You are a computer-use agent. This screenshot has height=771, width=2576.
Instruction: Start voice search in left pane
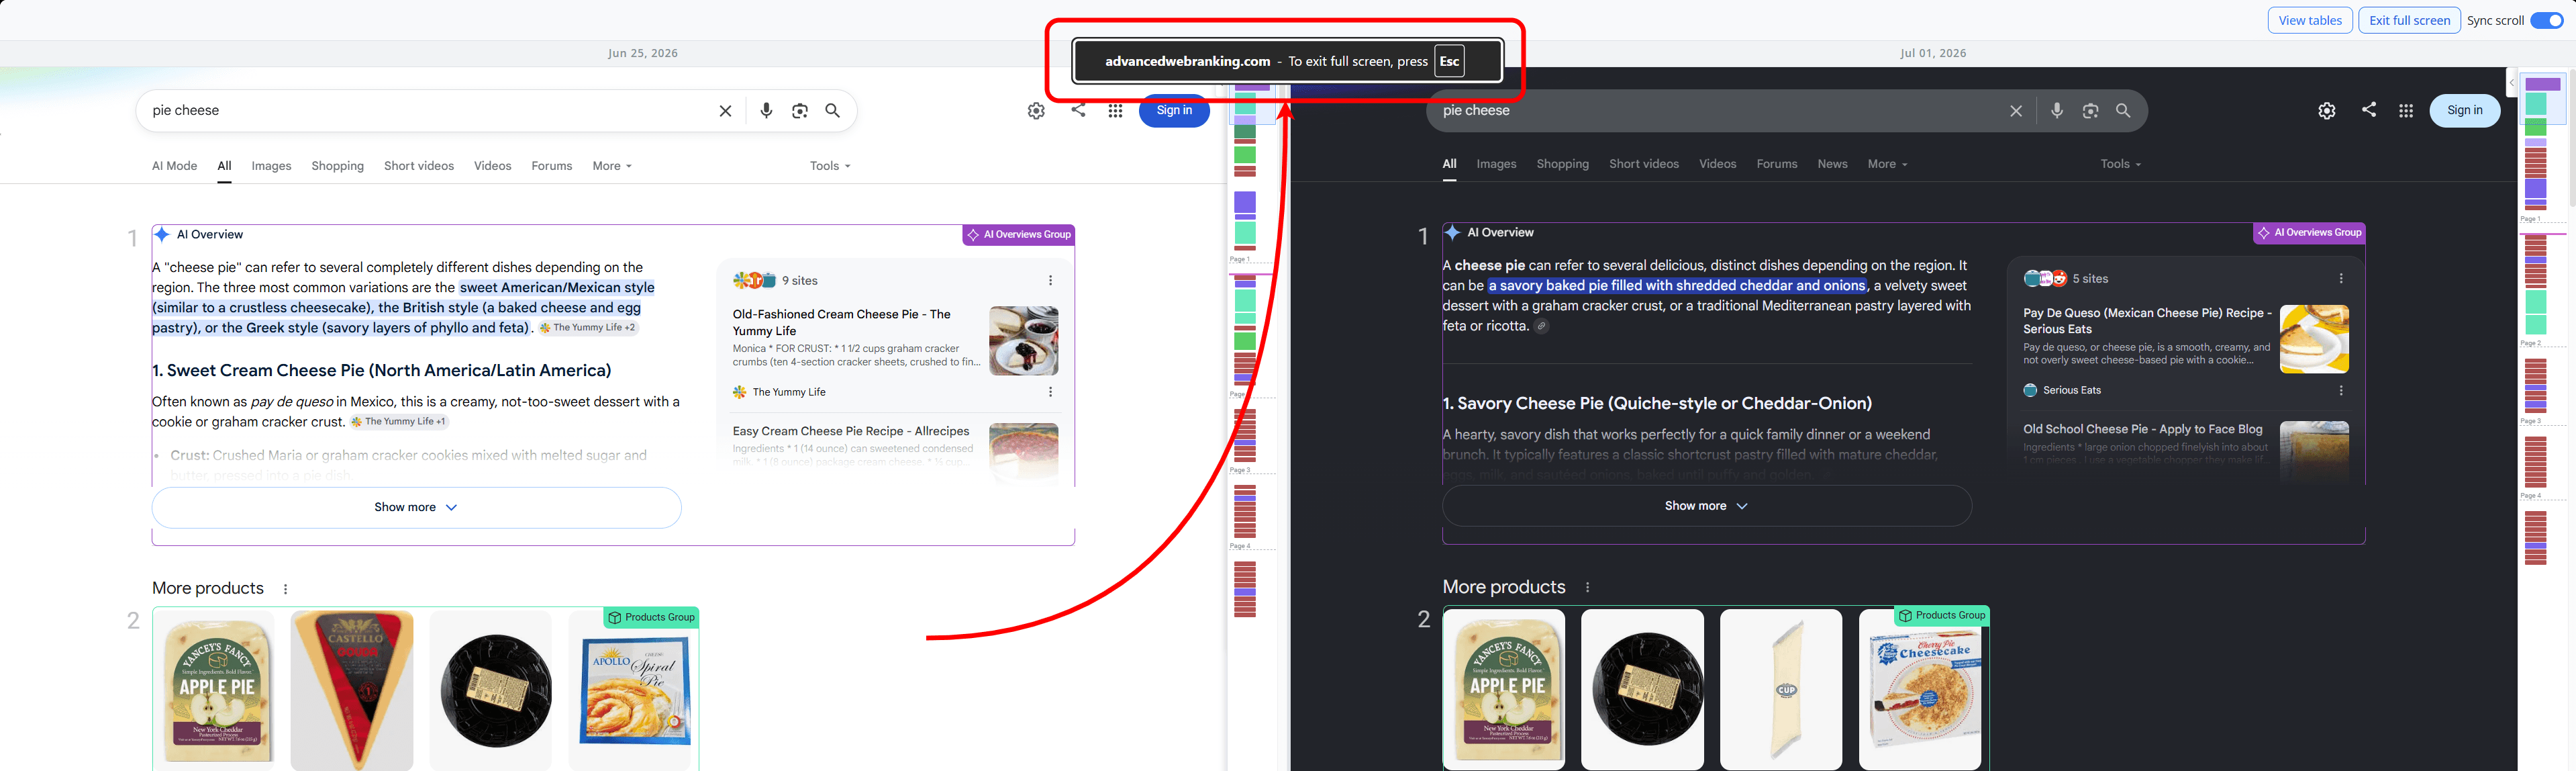tap(766, 111)
